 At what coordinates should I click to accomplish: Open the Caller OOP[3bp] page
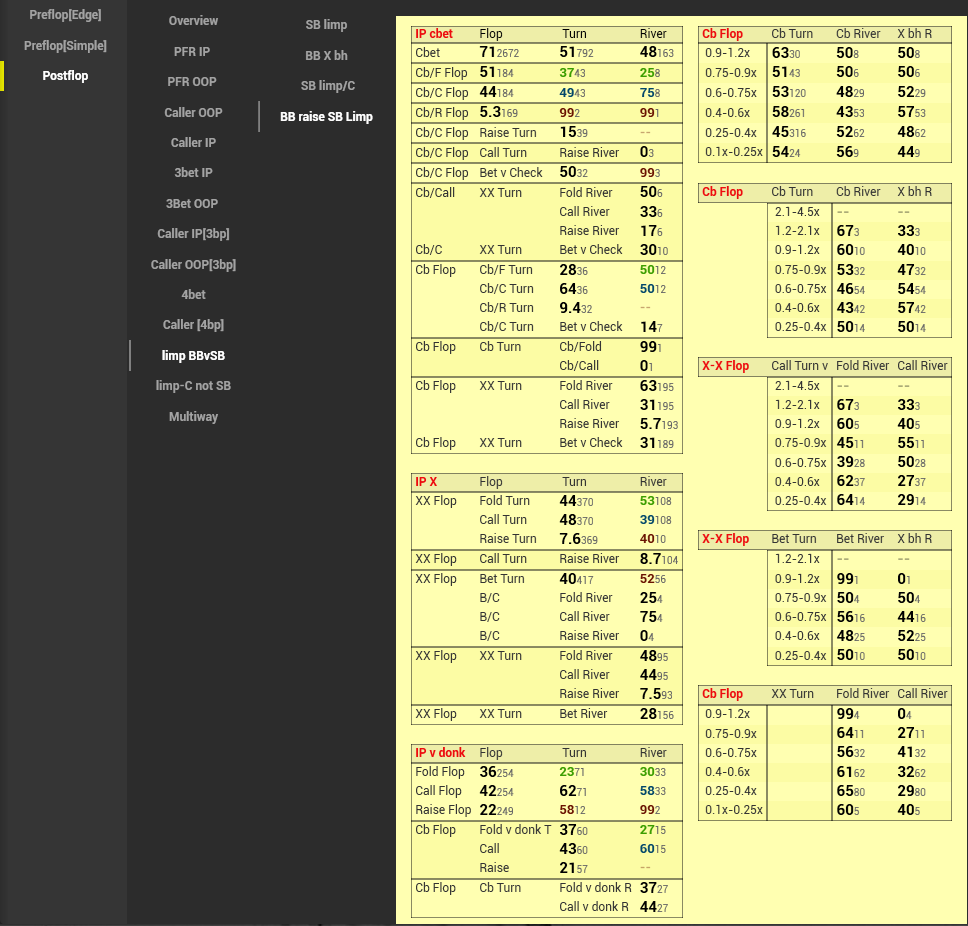[x=193, y=265]
